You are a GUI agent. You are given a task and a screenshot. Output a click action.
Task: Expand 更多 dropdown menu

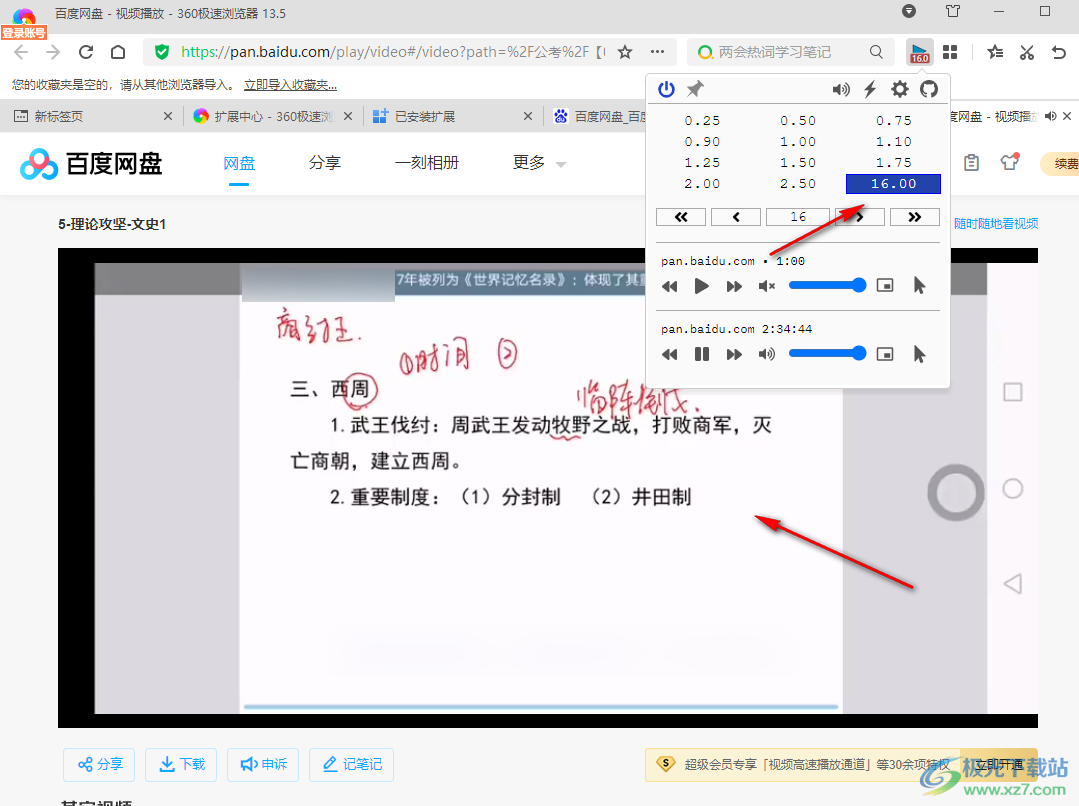point(539,163)
